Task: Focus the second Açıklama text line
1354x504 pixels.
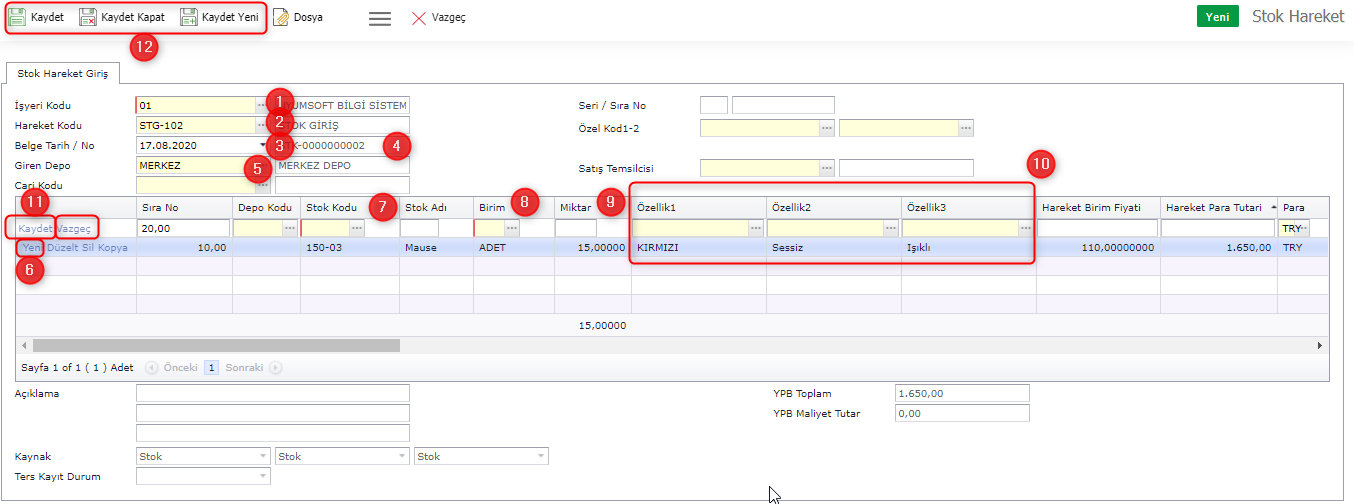Action: click(x=273, y=413)
